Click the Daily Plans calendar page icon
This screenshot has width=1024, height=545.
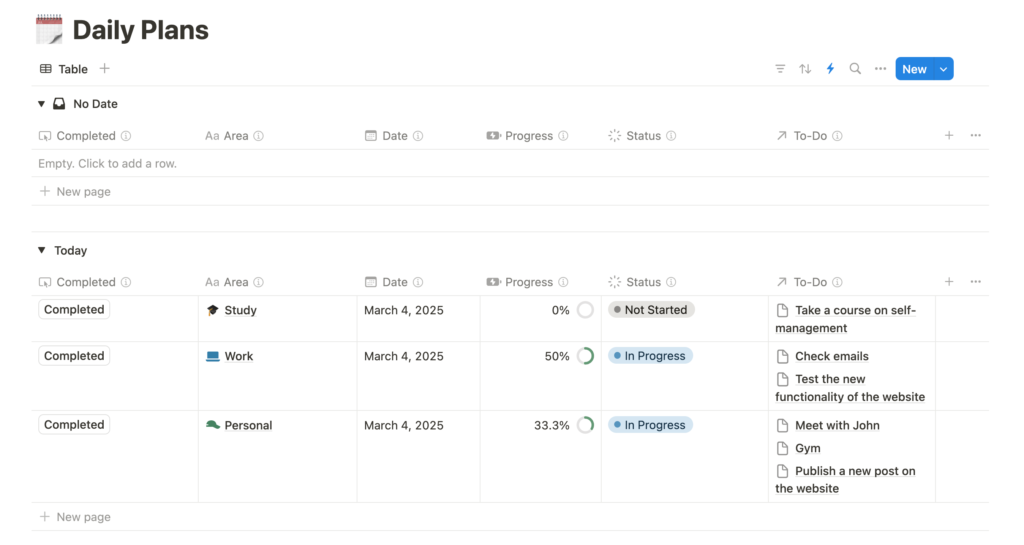tap(49, 30)
